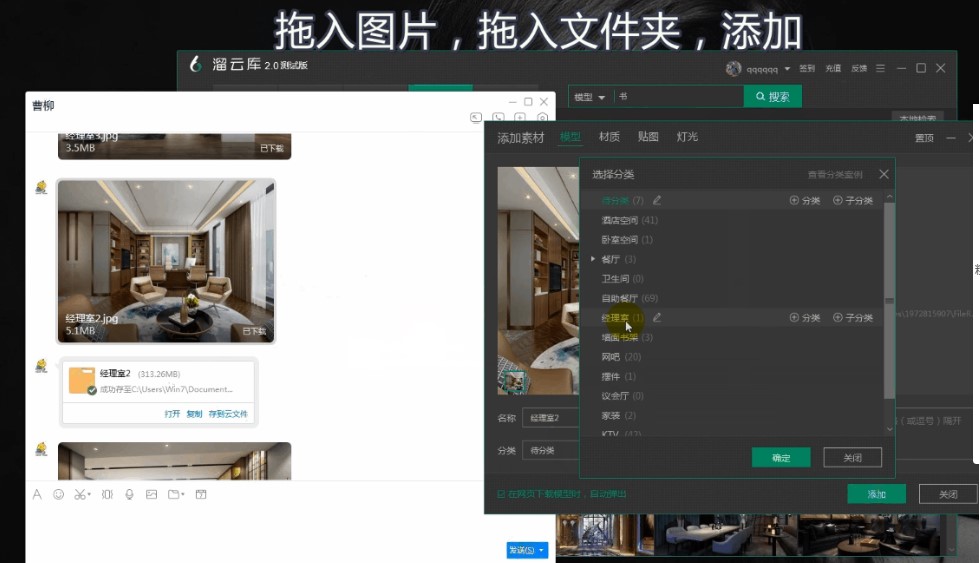The image size is (980, 563).
Task: Click the send picture icon in chat
Action: point(151,494)
